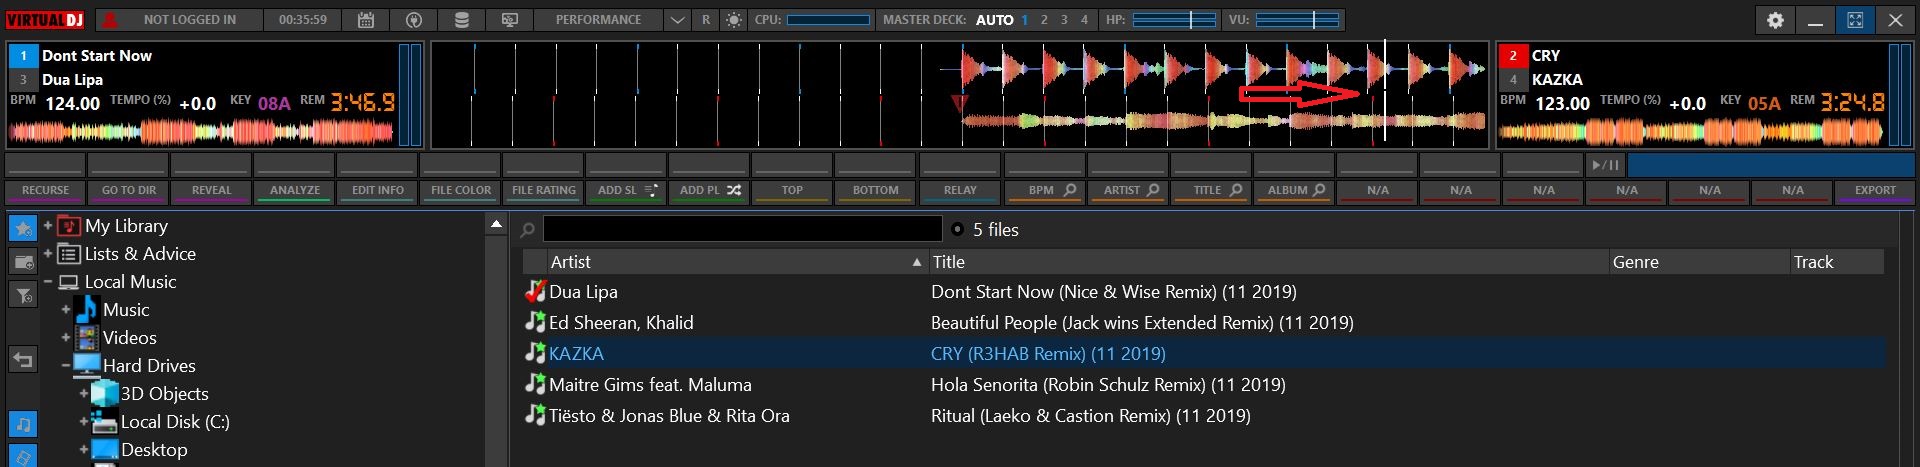The width and height of the screenshot is (1920, 467).
Task: Search by BPM magnifier button
Action: click(1045, 191)
